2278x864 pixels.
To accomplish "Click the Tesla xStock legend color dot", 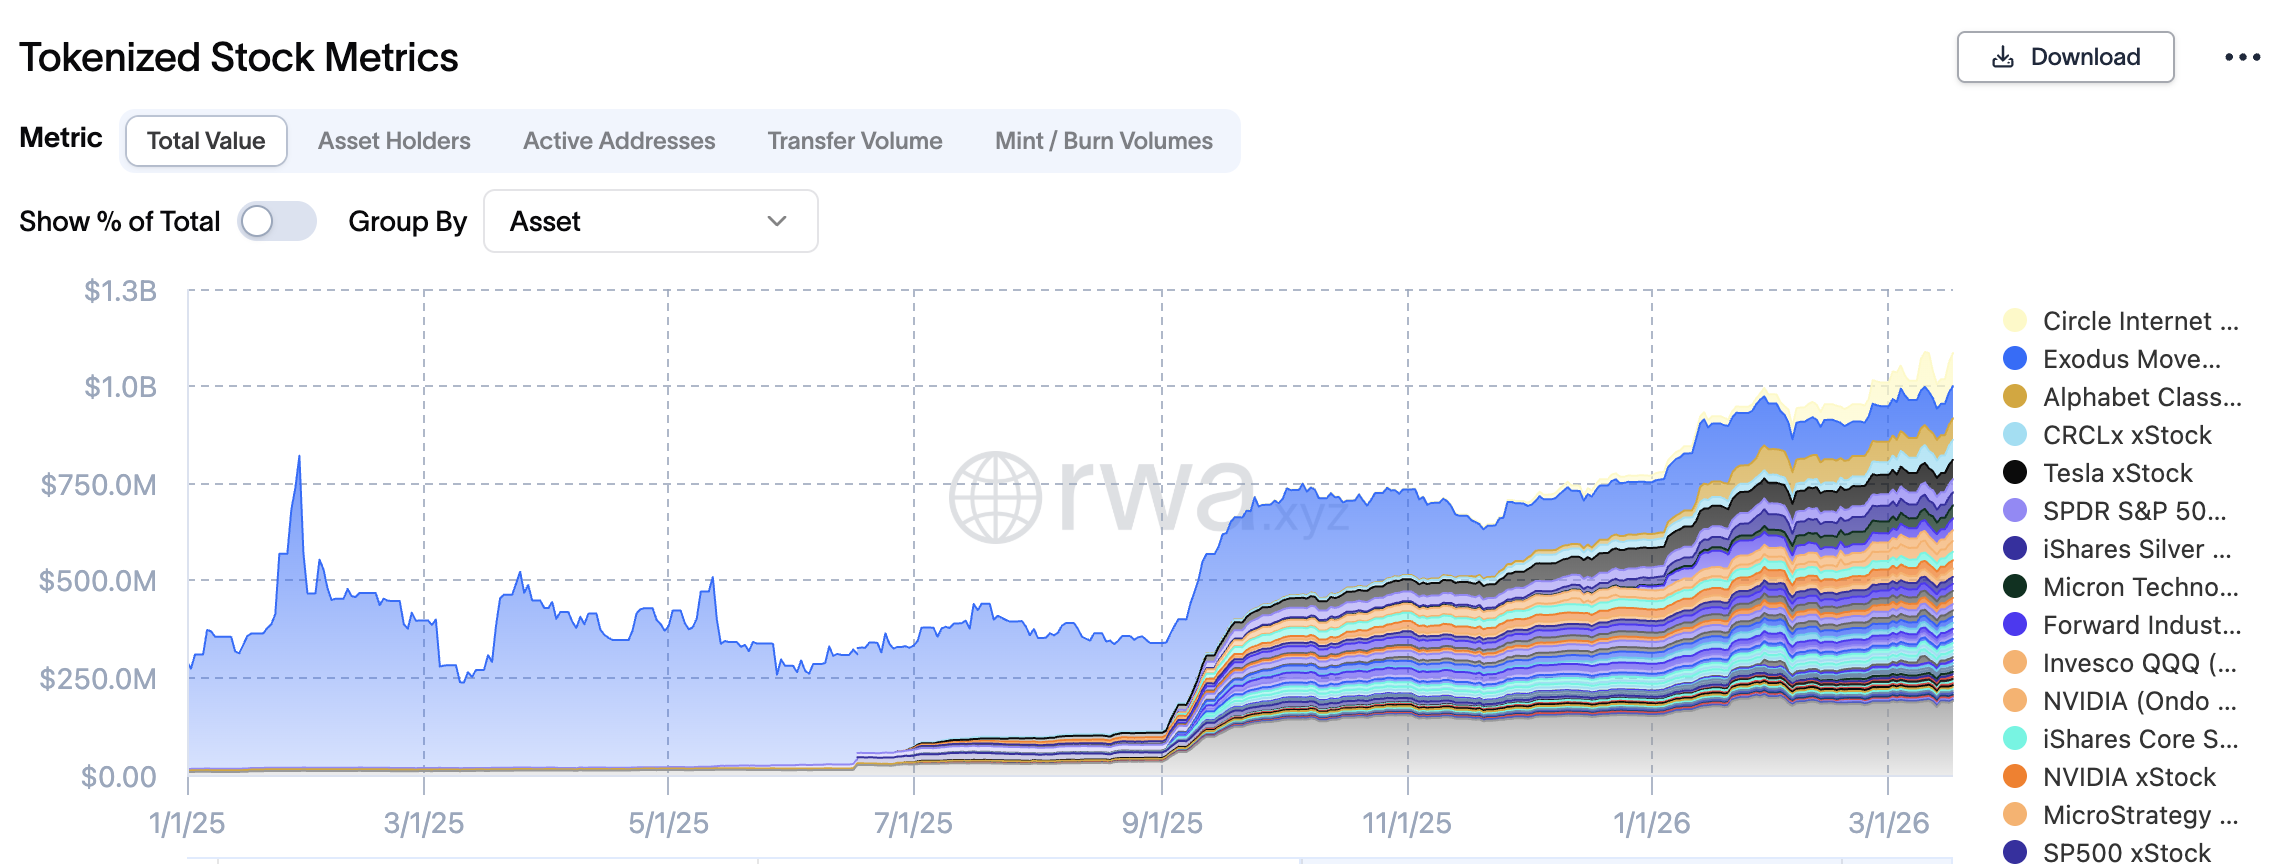I will pyautogui.click(x=2015, y=473).
